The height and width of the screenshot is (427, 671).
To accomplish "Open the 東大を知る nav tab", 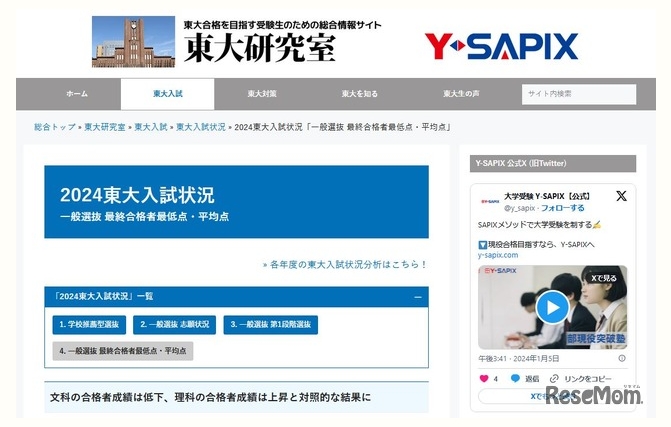I will click(x=359, y=94).
